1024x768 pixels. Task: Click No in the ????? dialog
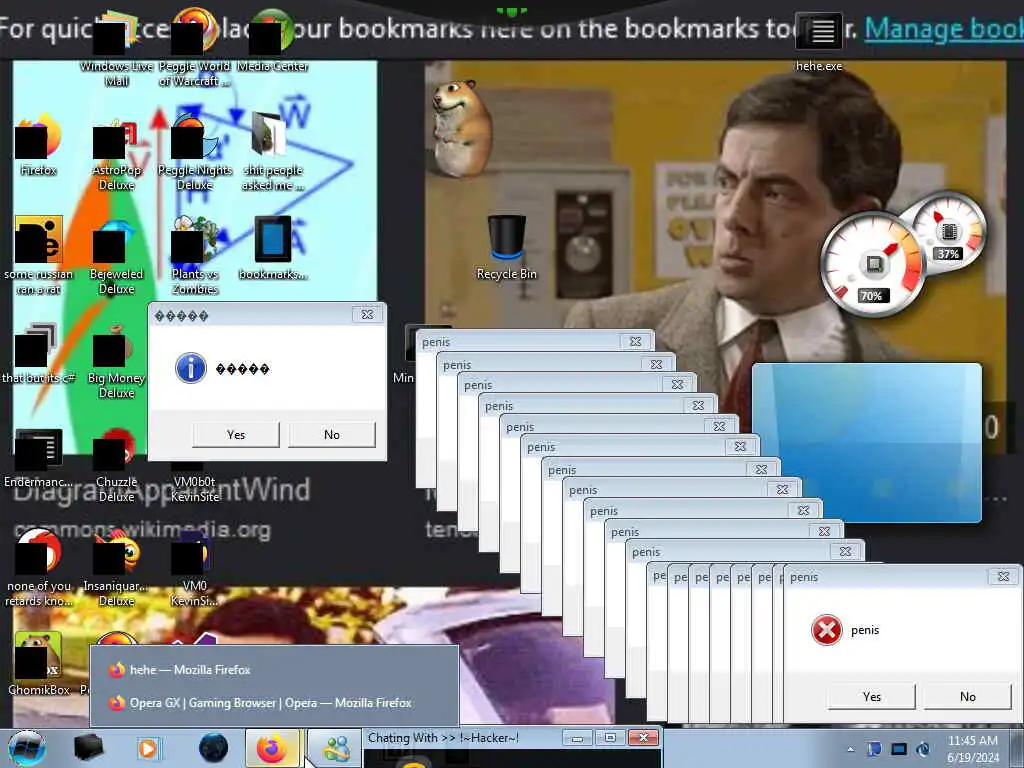332,434
